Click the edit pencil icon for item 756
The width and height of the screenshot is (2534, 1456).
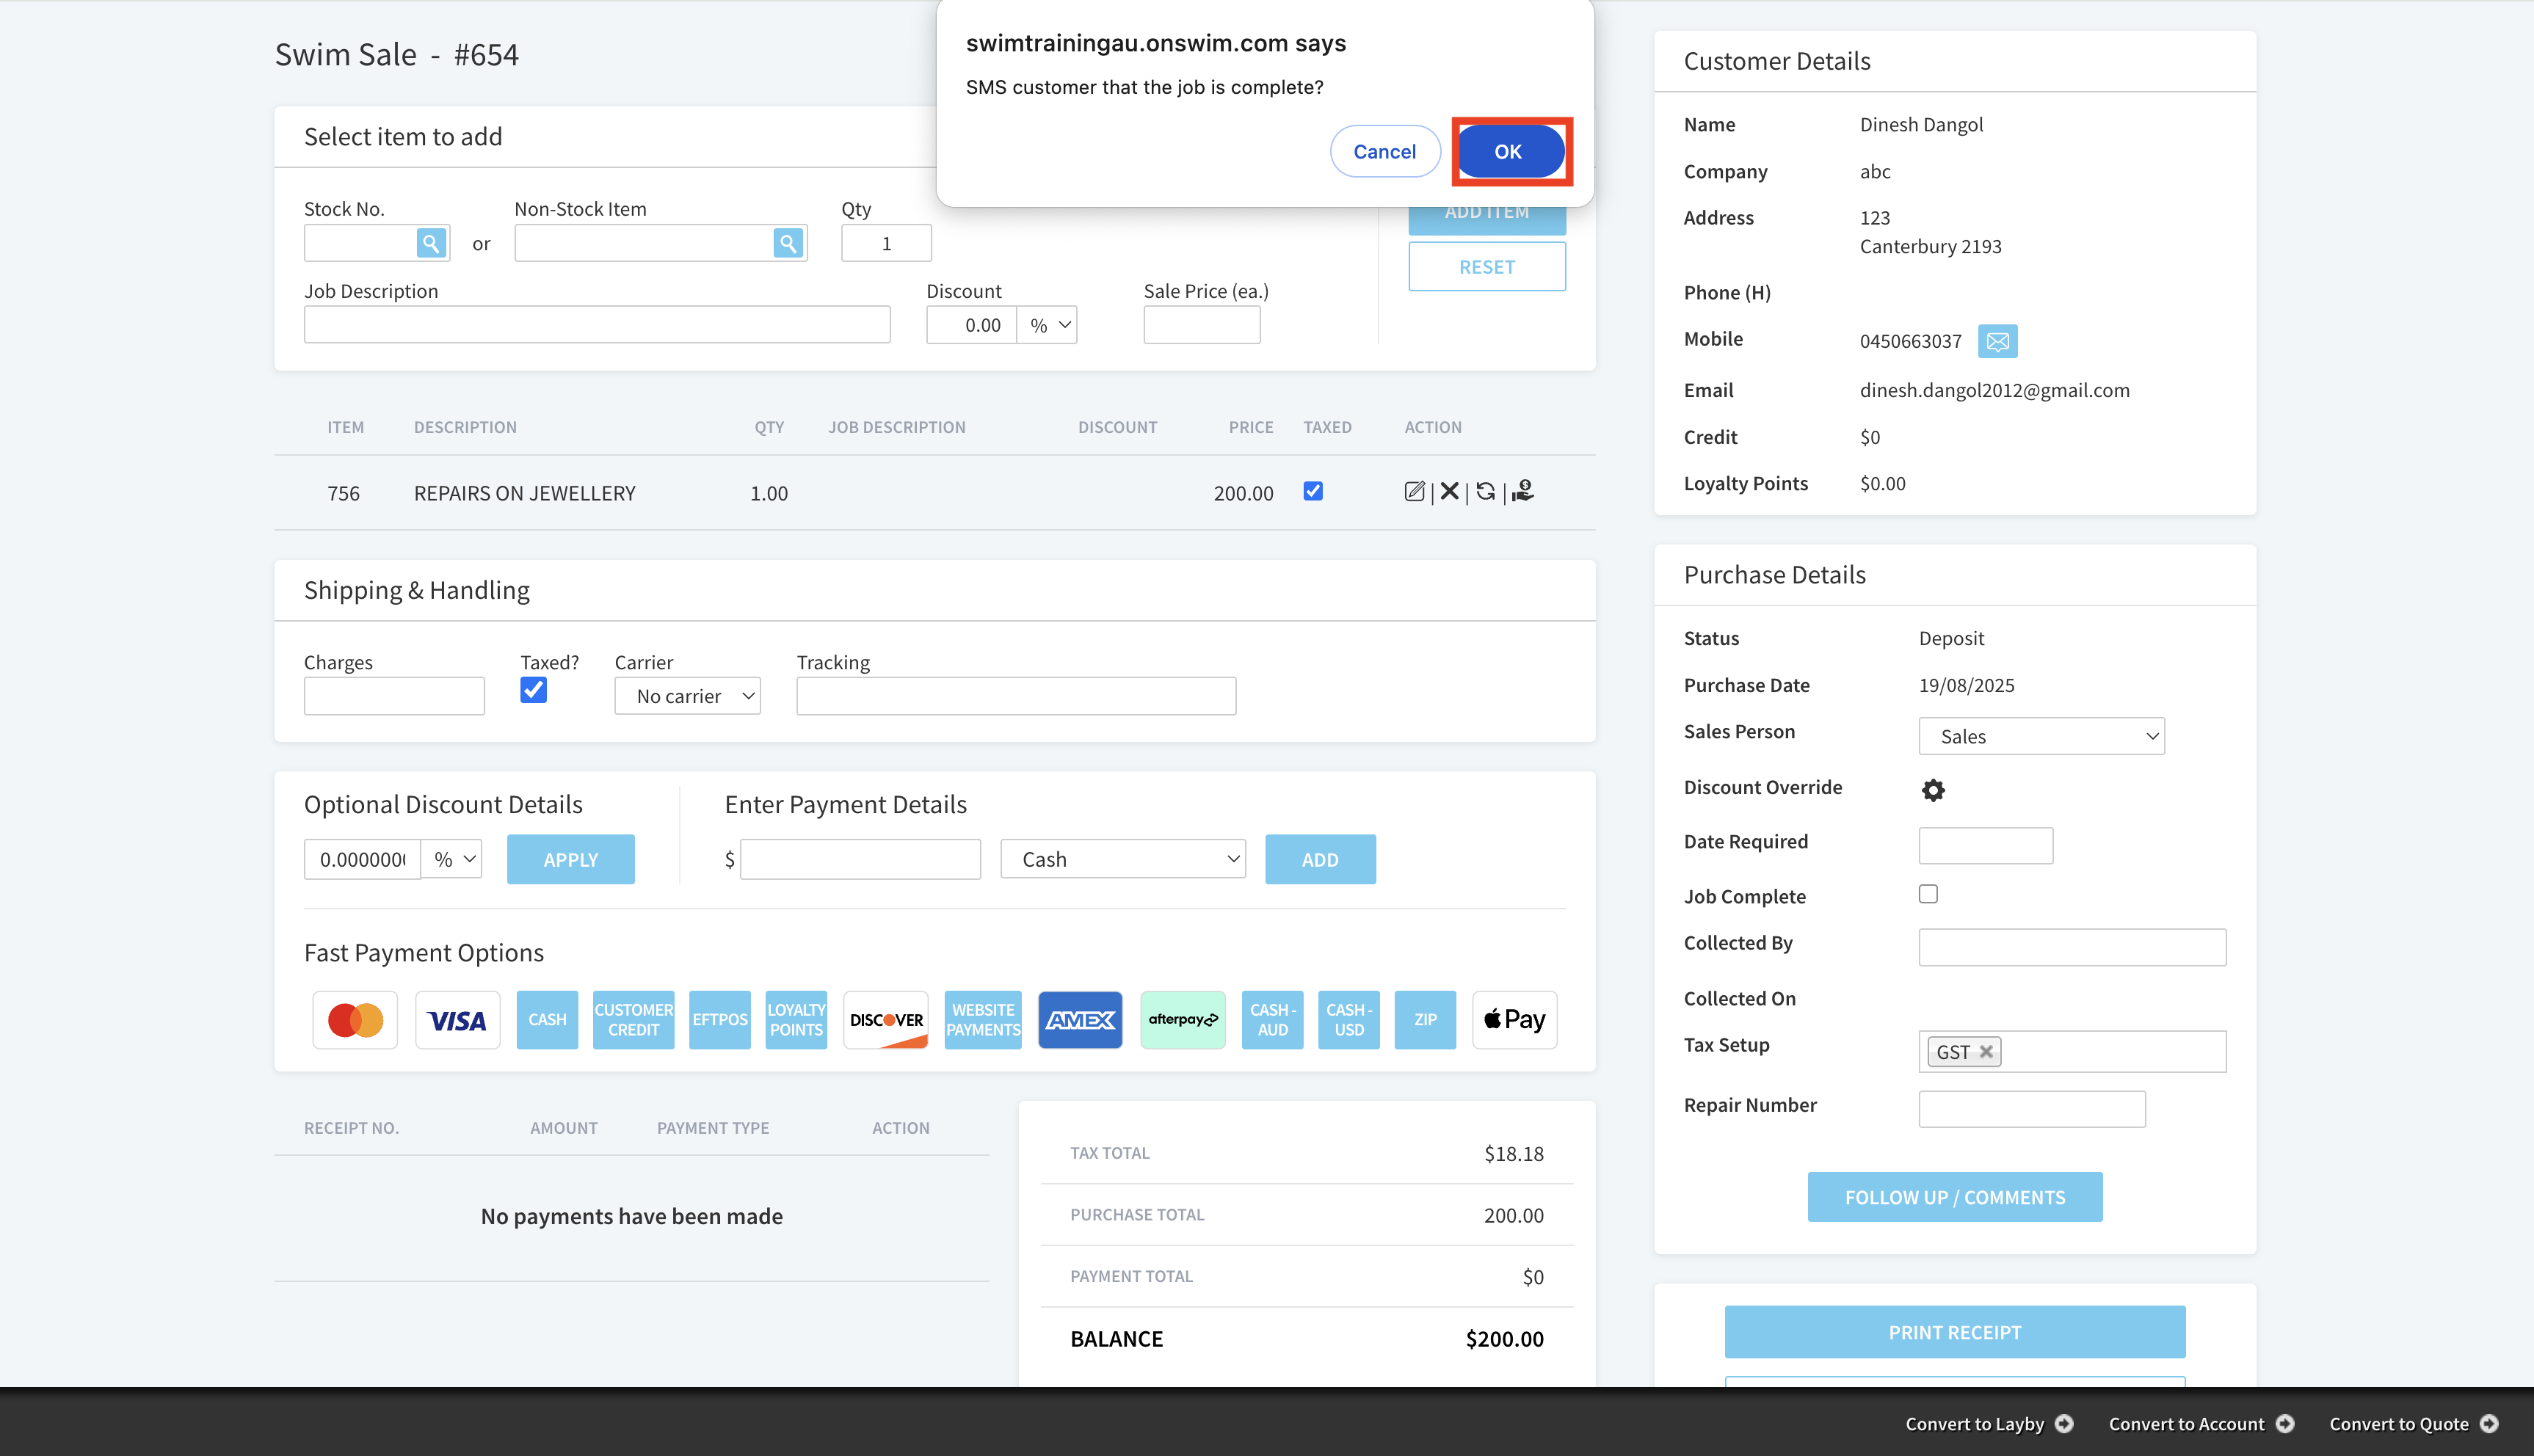tap(1414, 491)
